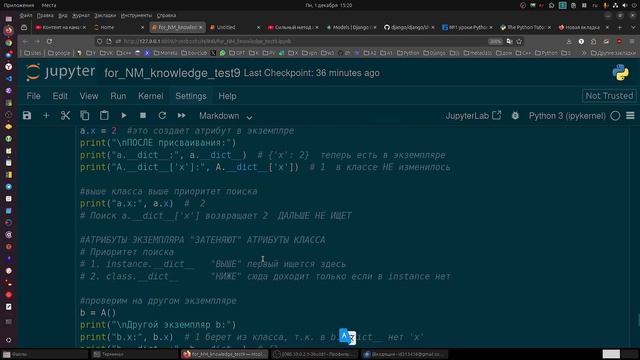Viewport: 640px width, 360px height.
Task: Go back with the browser back arrow
Action: click(x=25, y=41)
